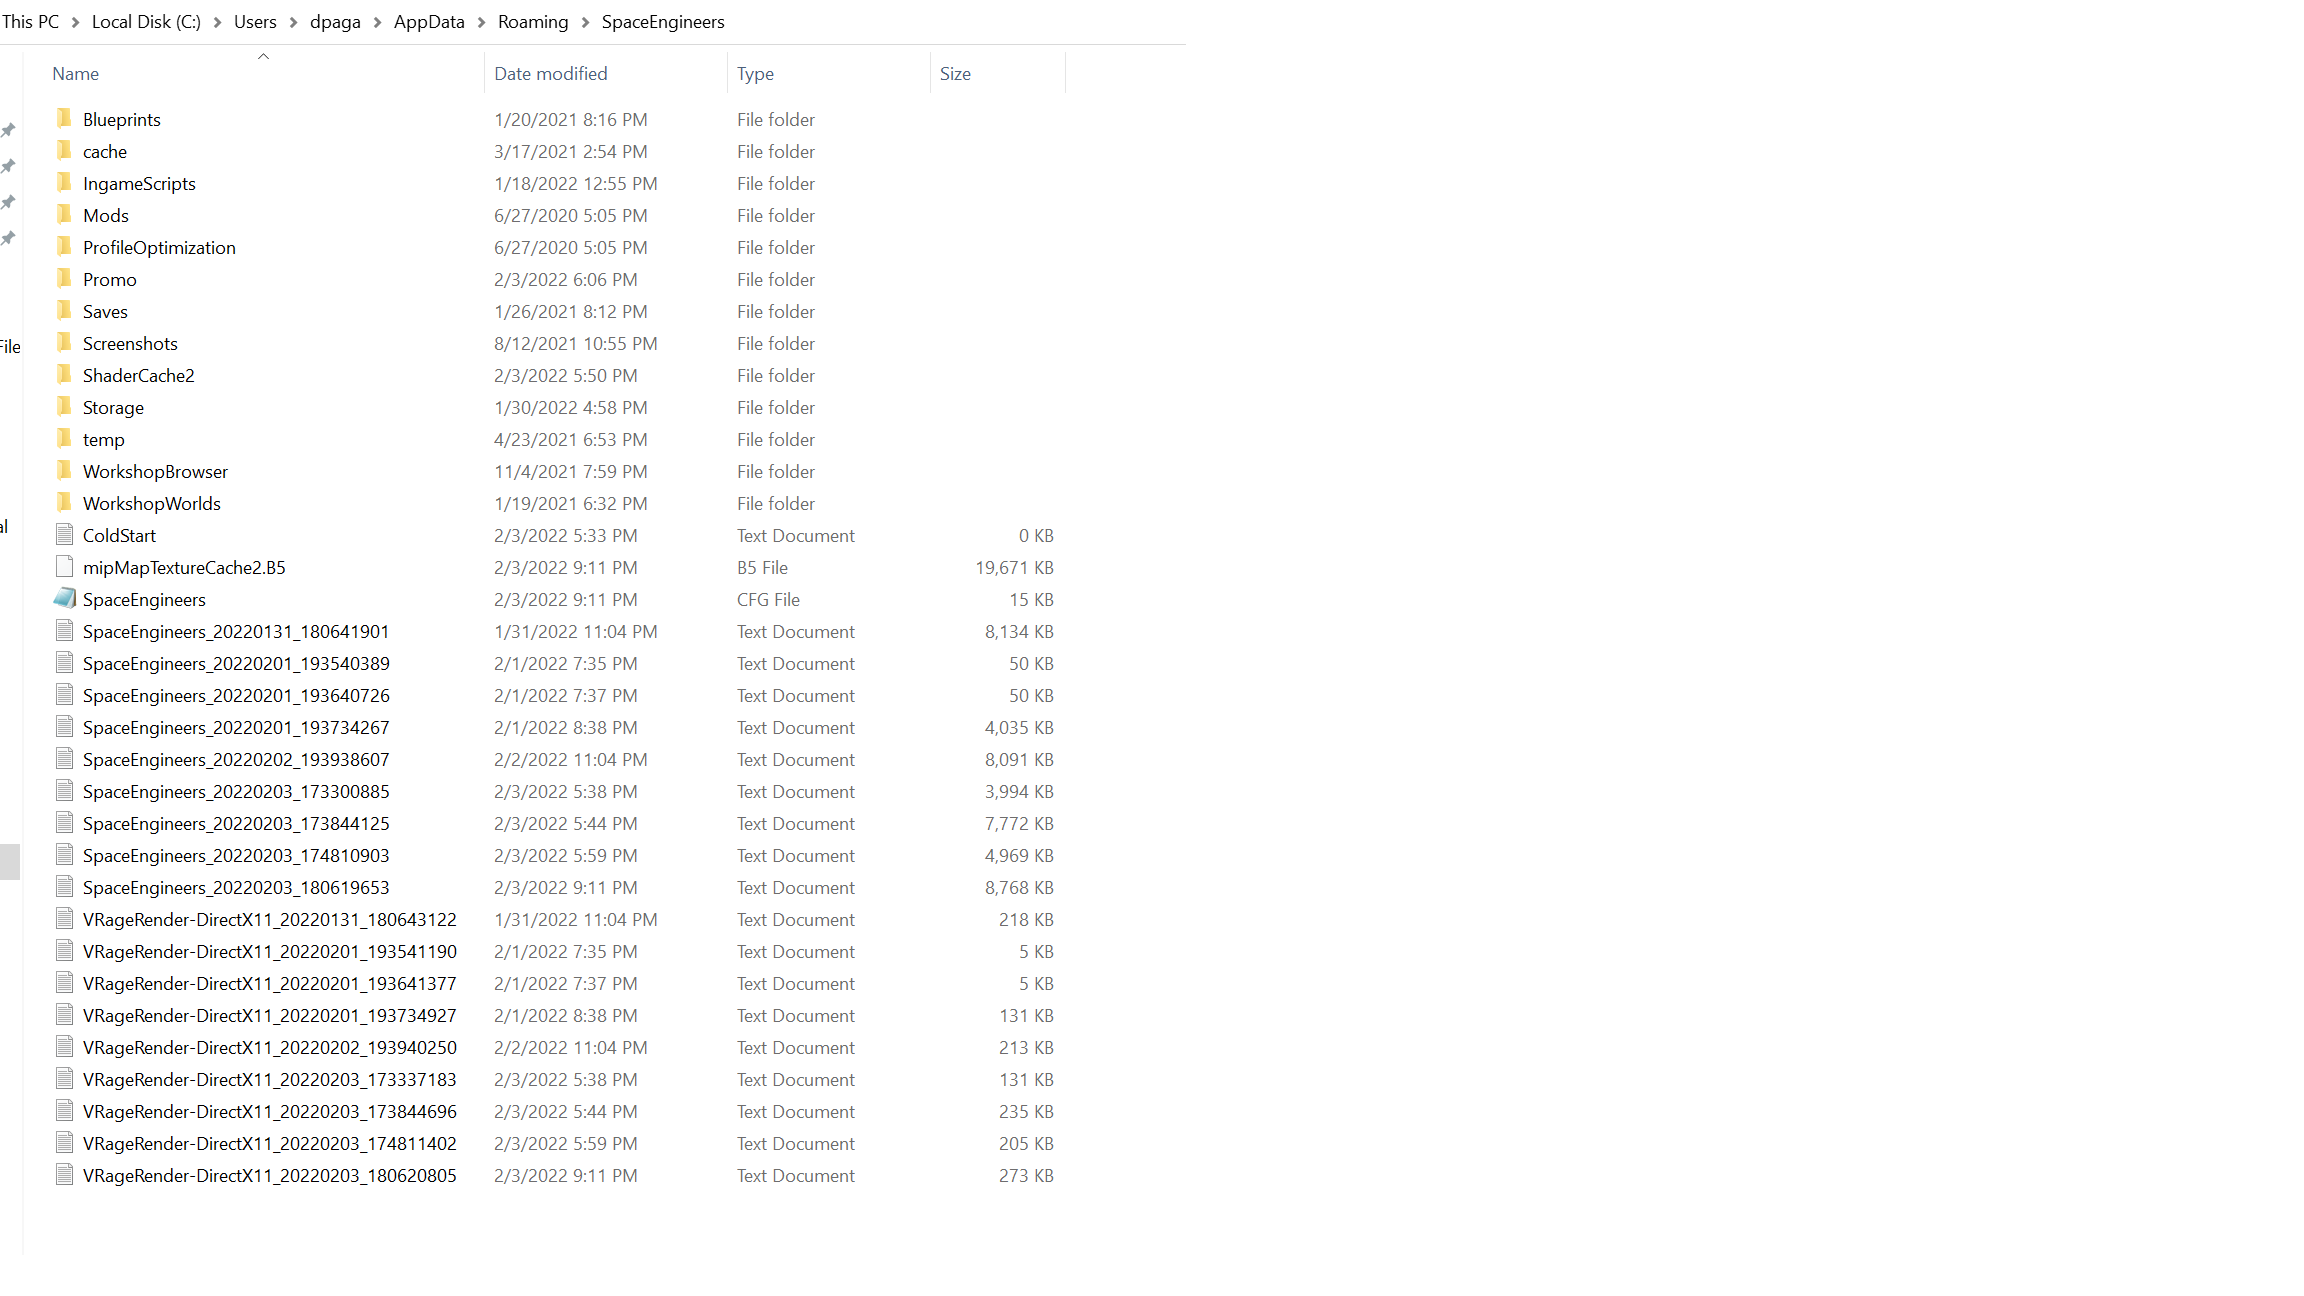Go to Local Disk (C:) breadcrumb
This screenshot has width=2304, height=1296.
tap(146, 22)
